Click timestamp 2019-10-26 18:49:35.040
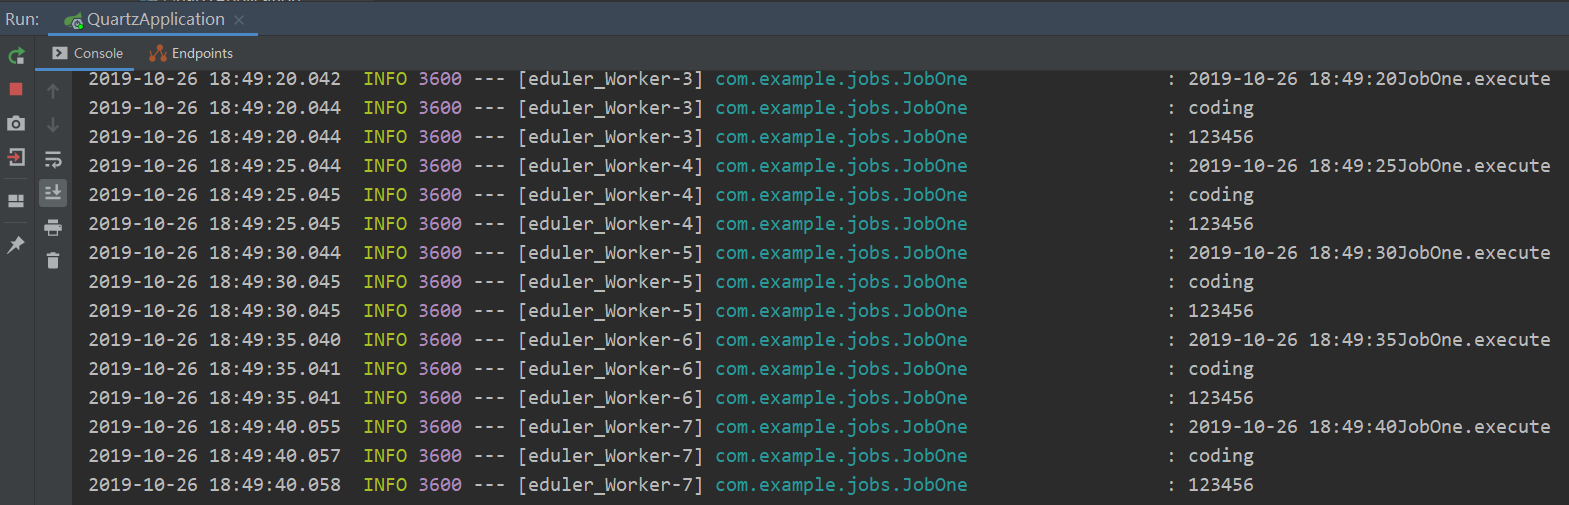The image size is (1569, 505). pyautogui.click(x=214, y=340)
